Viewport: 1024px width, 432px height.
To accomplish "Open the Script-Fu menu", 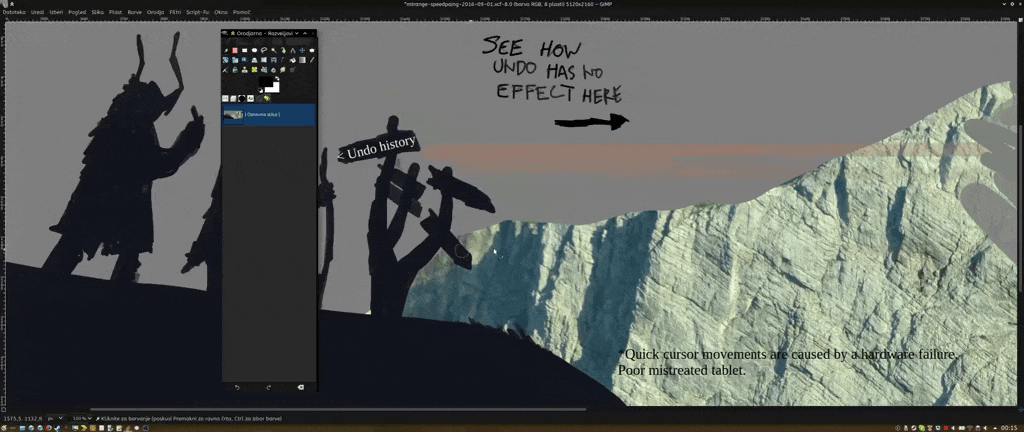I will (197, 12).
